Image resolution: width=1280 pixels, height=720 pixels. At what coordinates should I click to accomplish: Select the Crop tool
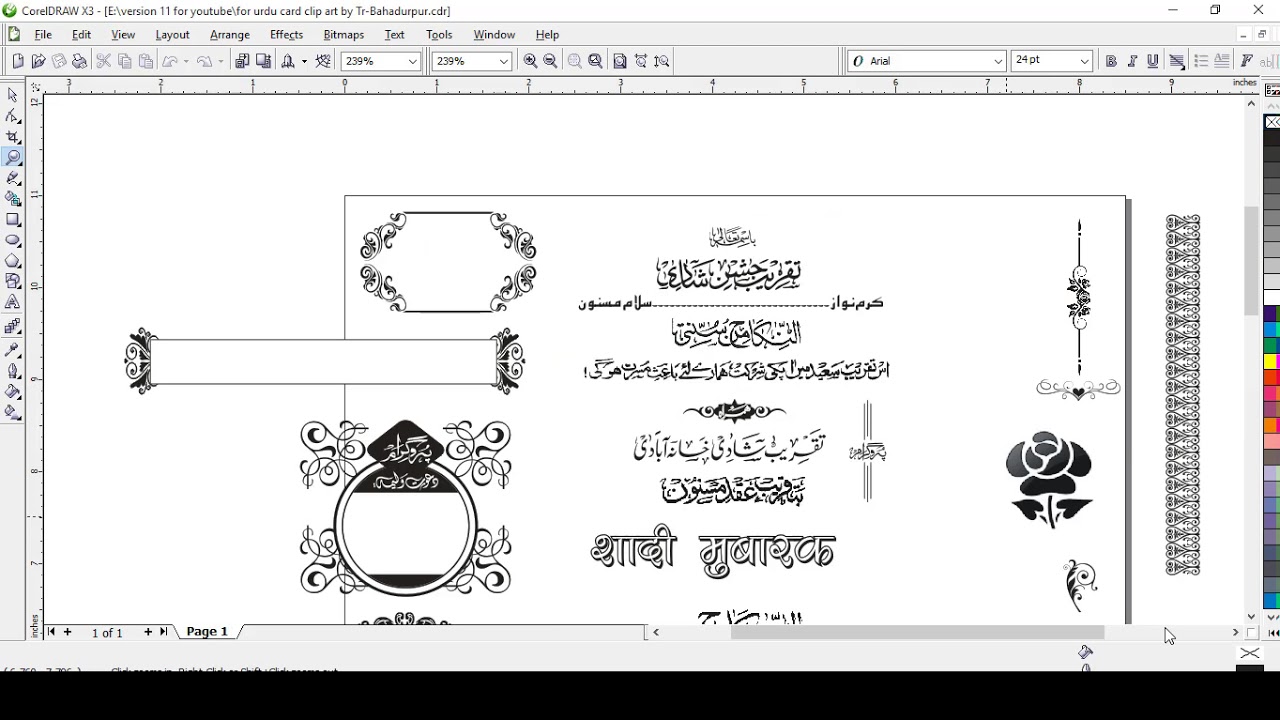click(13, 137)
